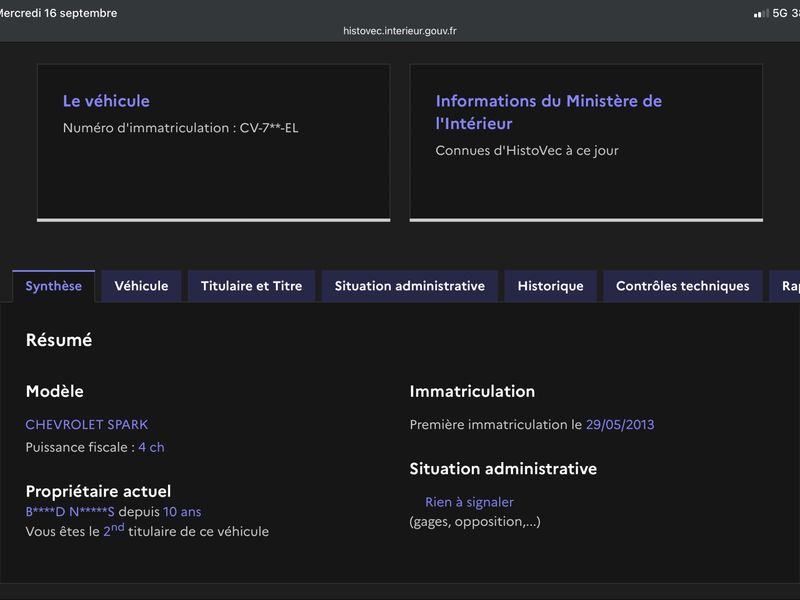Click the 4 ch fiscal power value
800x600 pixels.
click(x=152, y=447)
